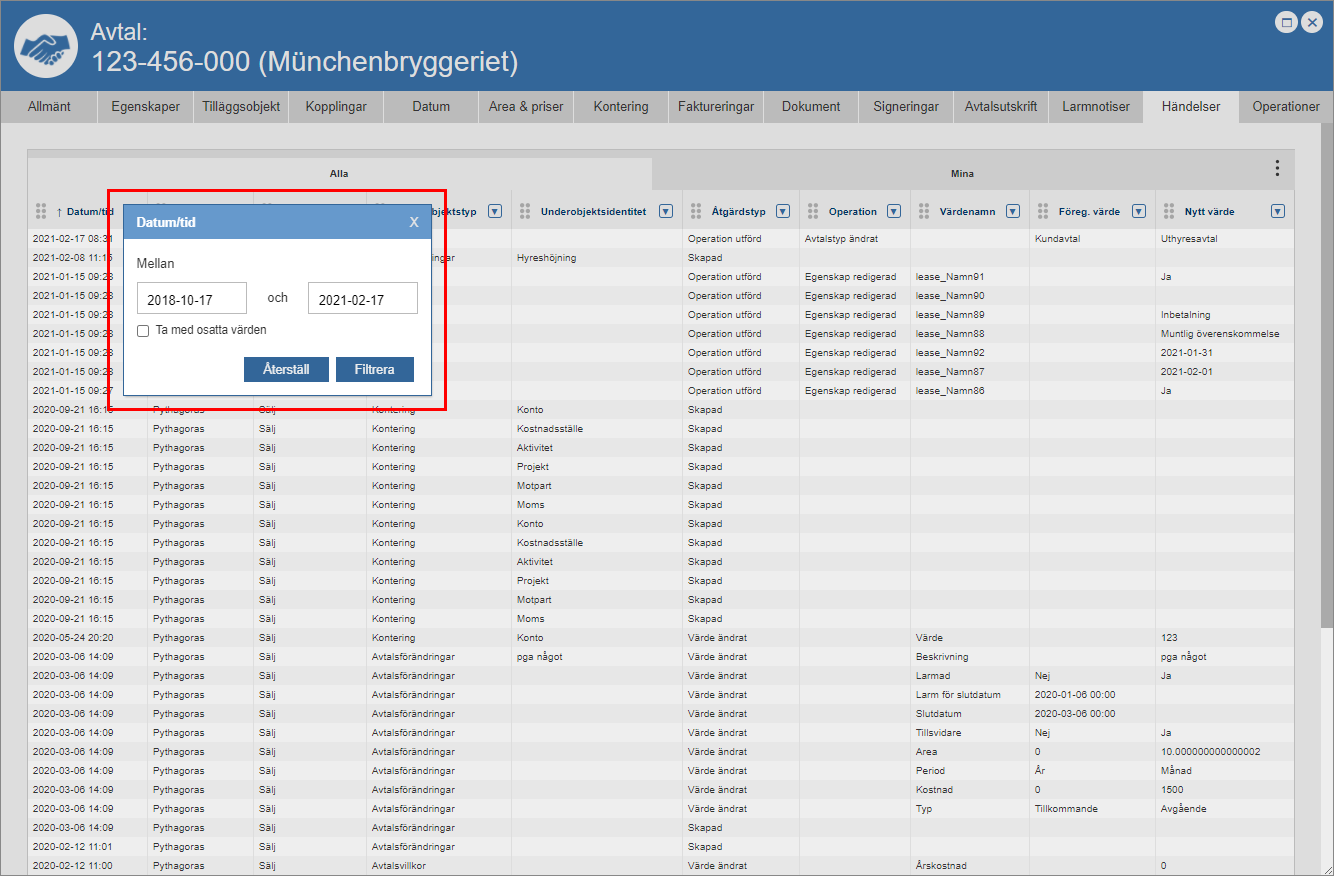Image resolution: width=1334 pixels, height=876 pixels.
Task: Click the start date field 2018-10-17
Action: click(x=192, y=298)
